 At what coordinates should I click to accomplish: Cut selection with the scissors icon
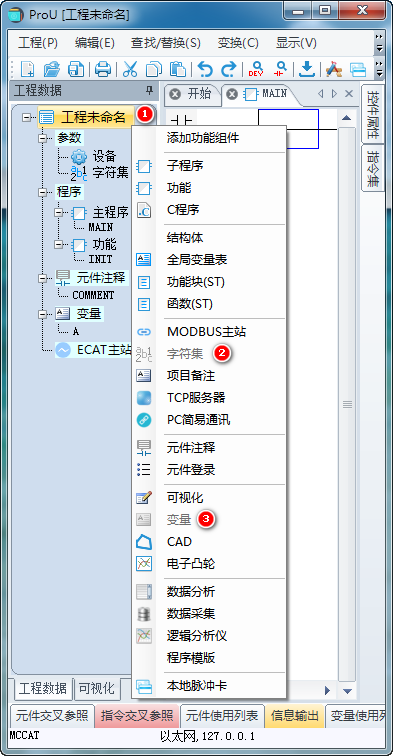(x=130, y=69)
